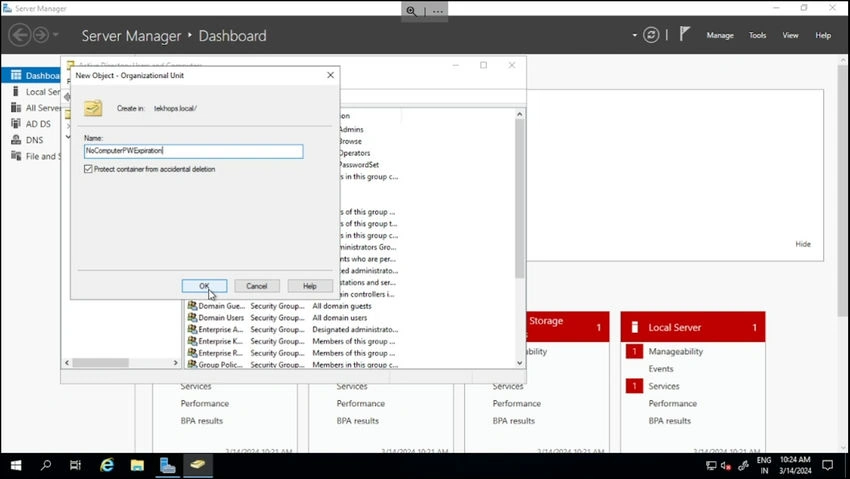Click right arrow of AD tree horizontal scrollbar
The height and width of the screenshot is (479, 850).
(x=175, y=363)
